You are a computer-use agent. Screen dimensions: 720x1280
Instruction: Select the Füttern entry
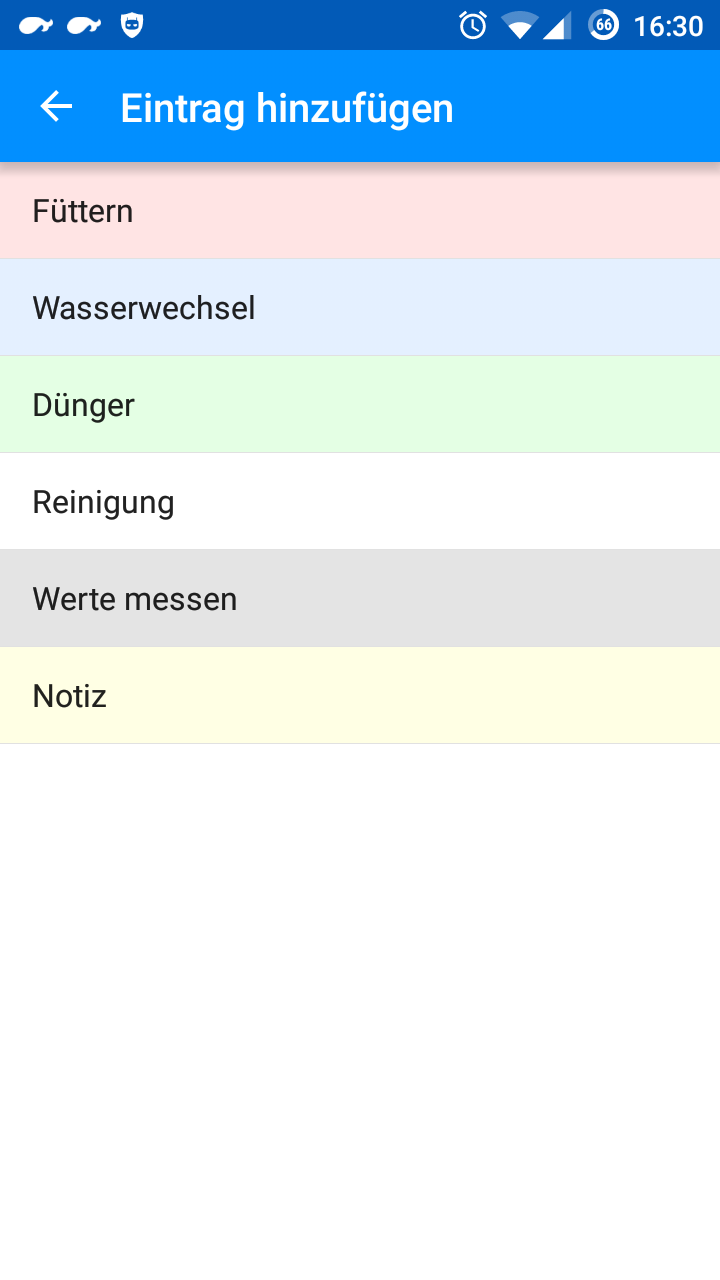pos(360,211)
